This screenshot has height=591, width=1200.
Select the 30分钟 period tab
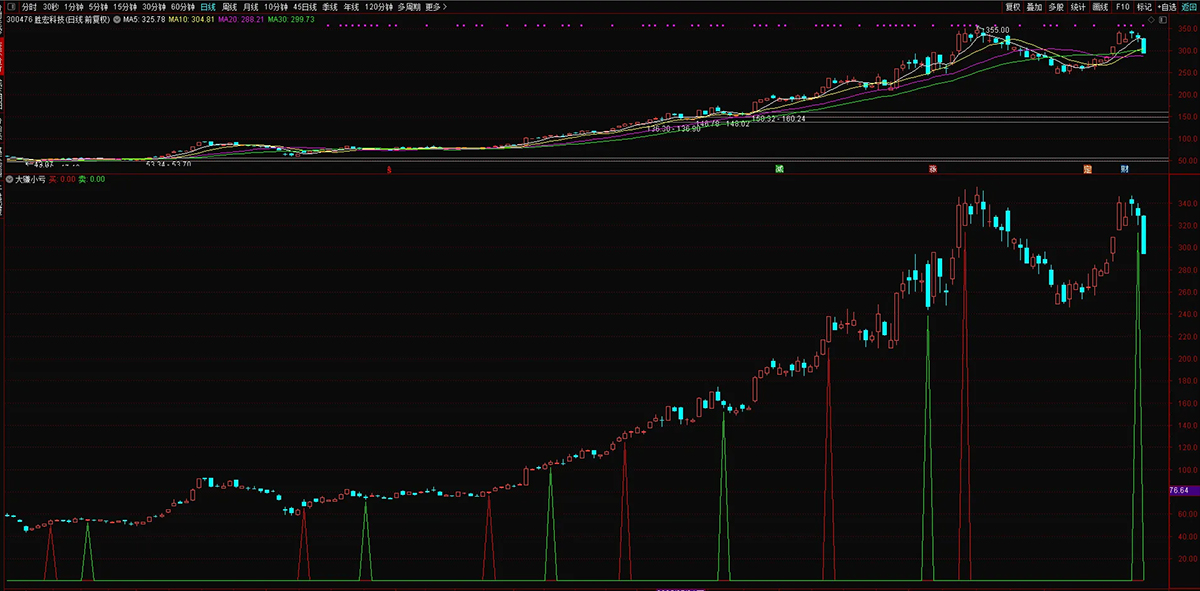pyautogui.click(x=154, y=6)
